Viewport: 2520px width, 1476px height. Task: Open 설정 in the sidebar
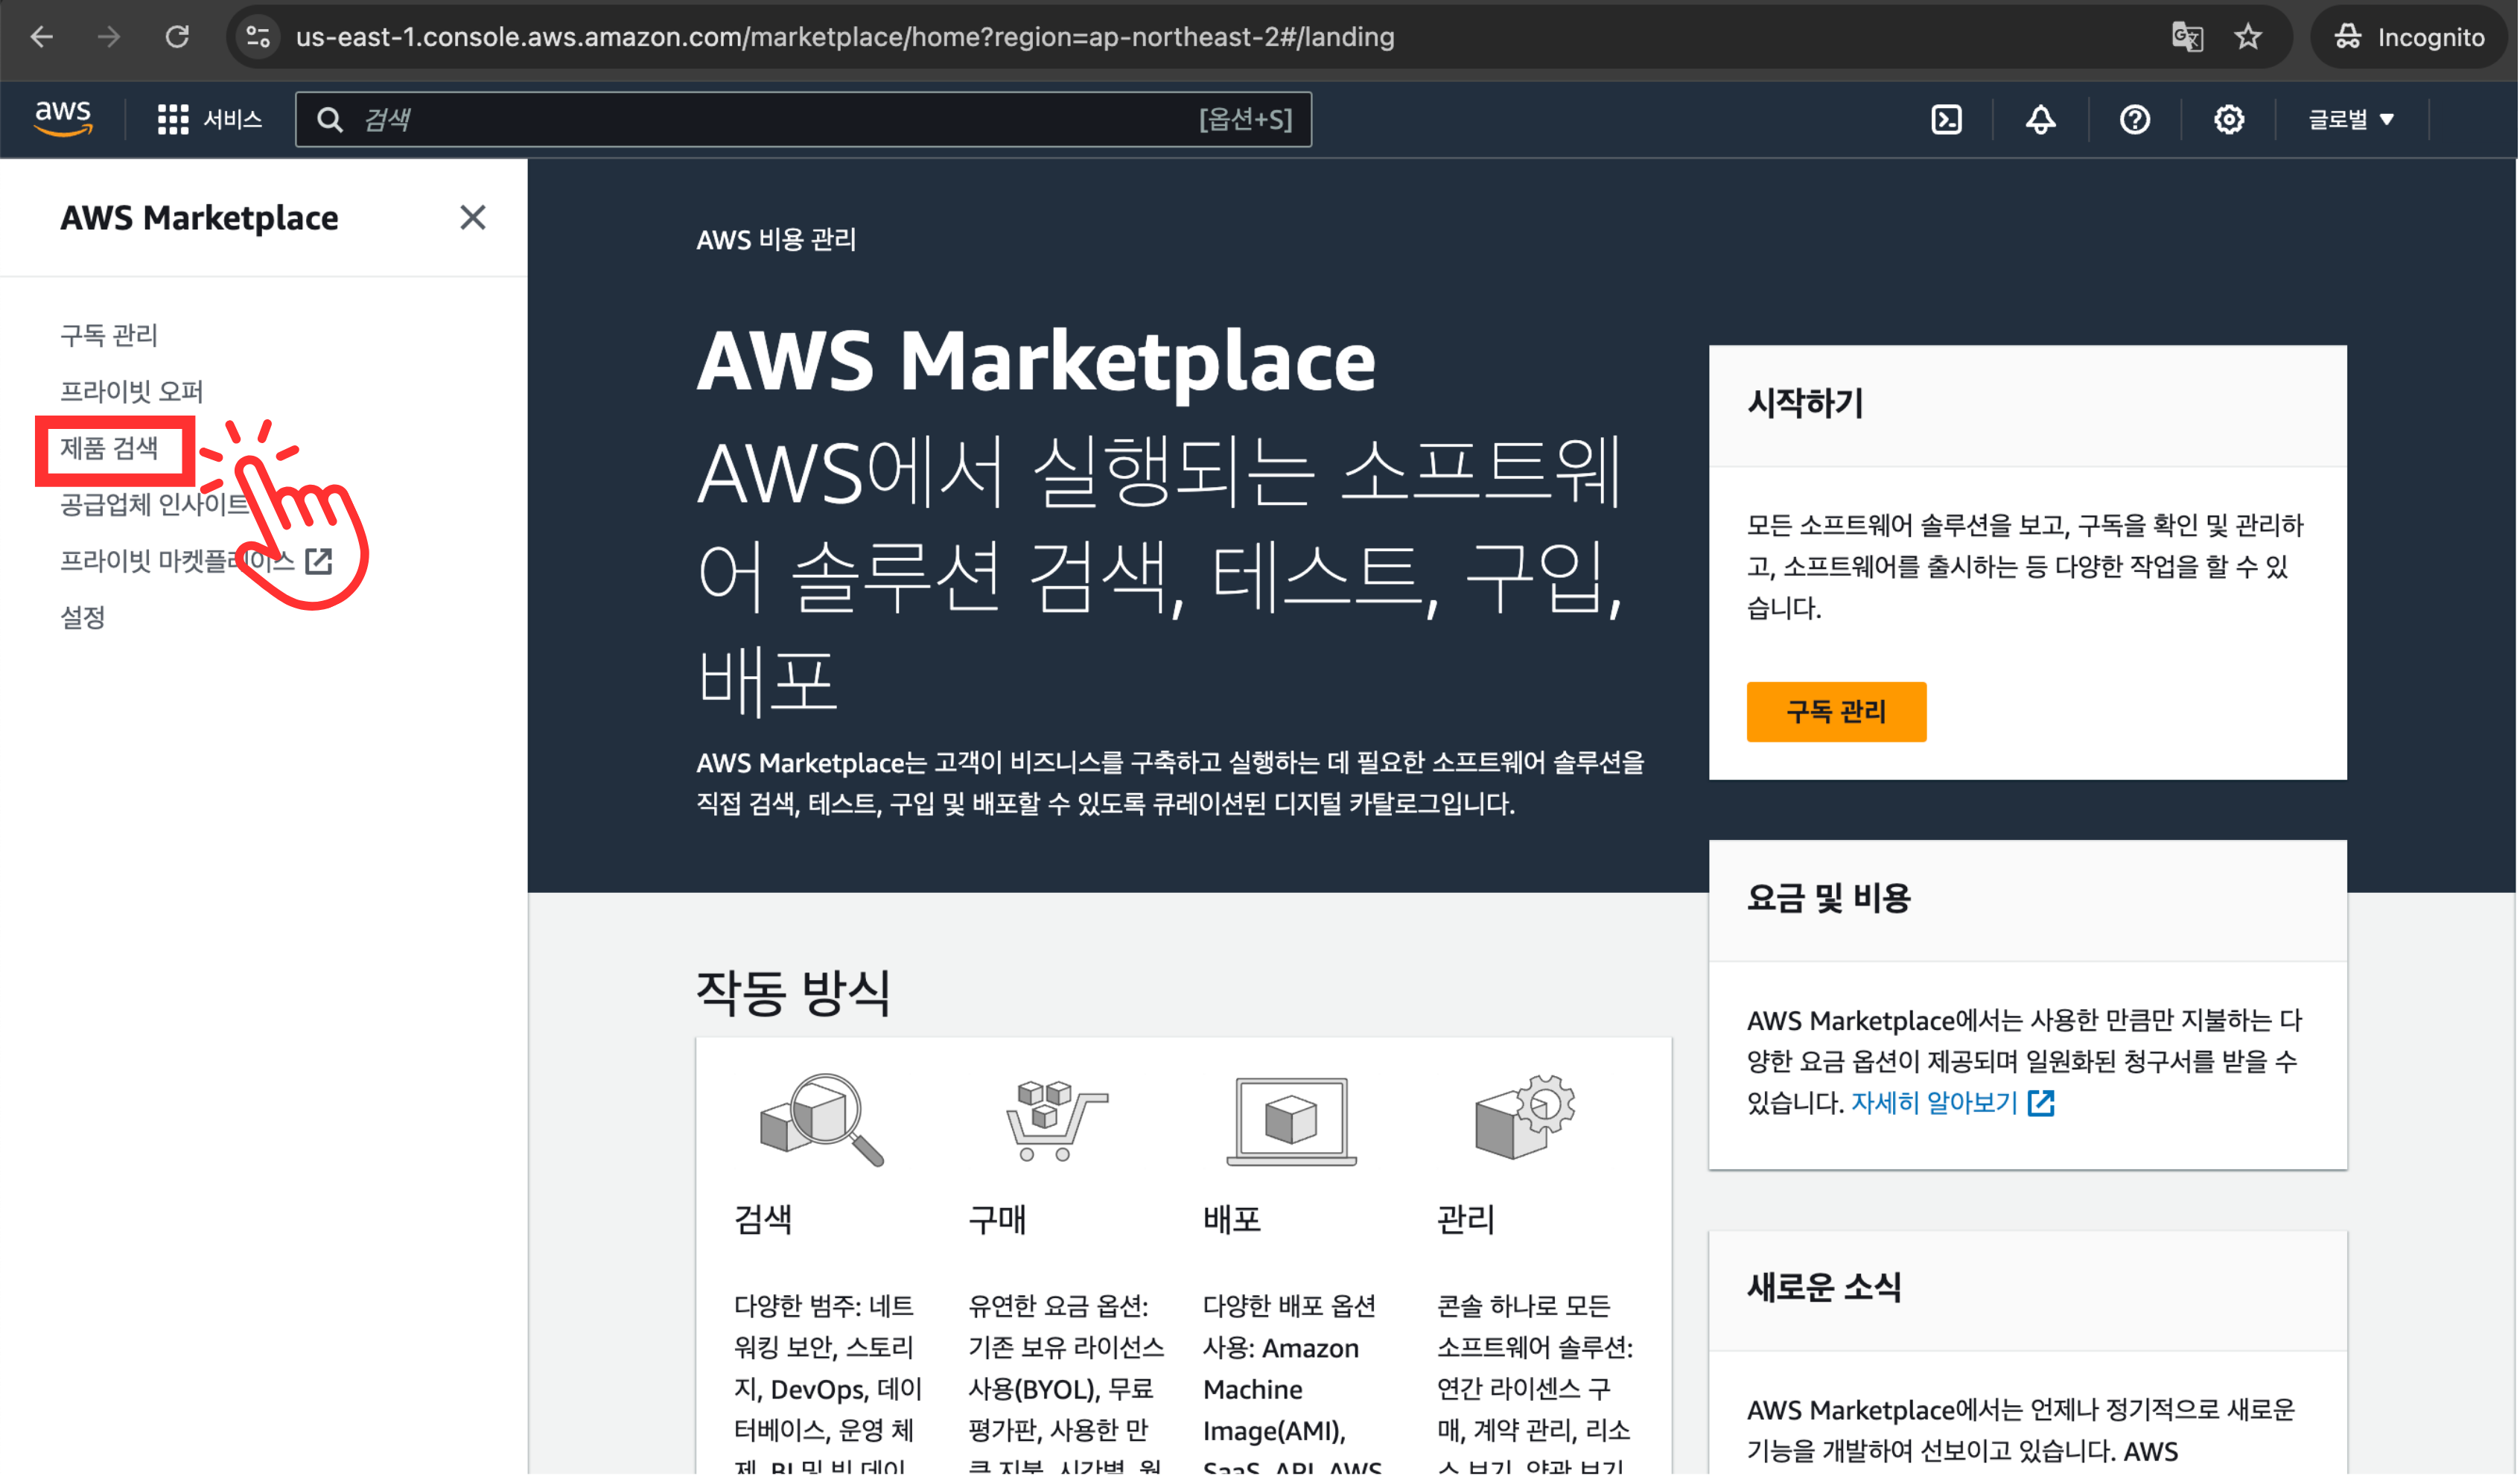click(83, 617)
